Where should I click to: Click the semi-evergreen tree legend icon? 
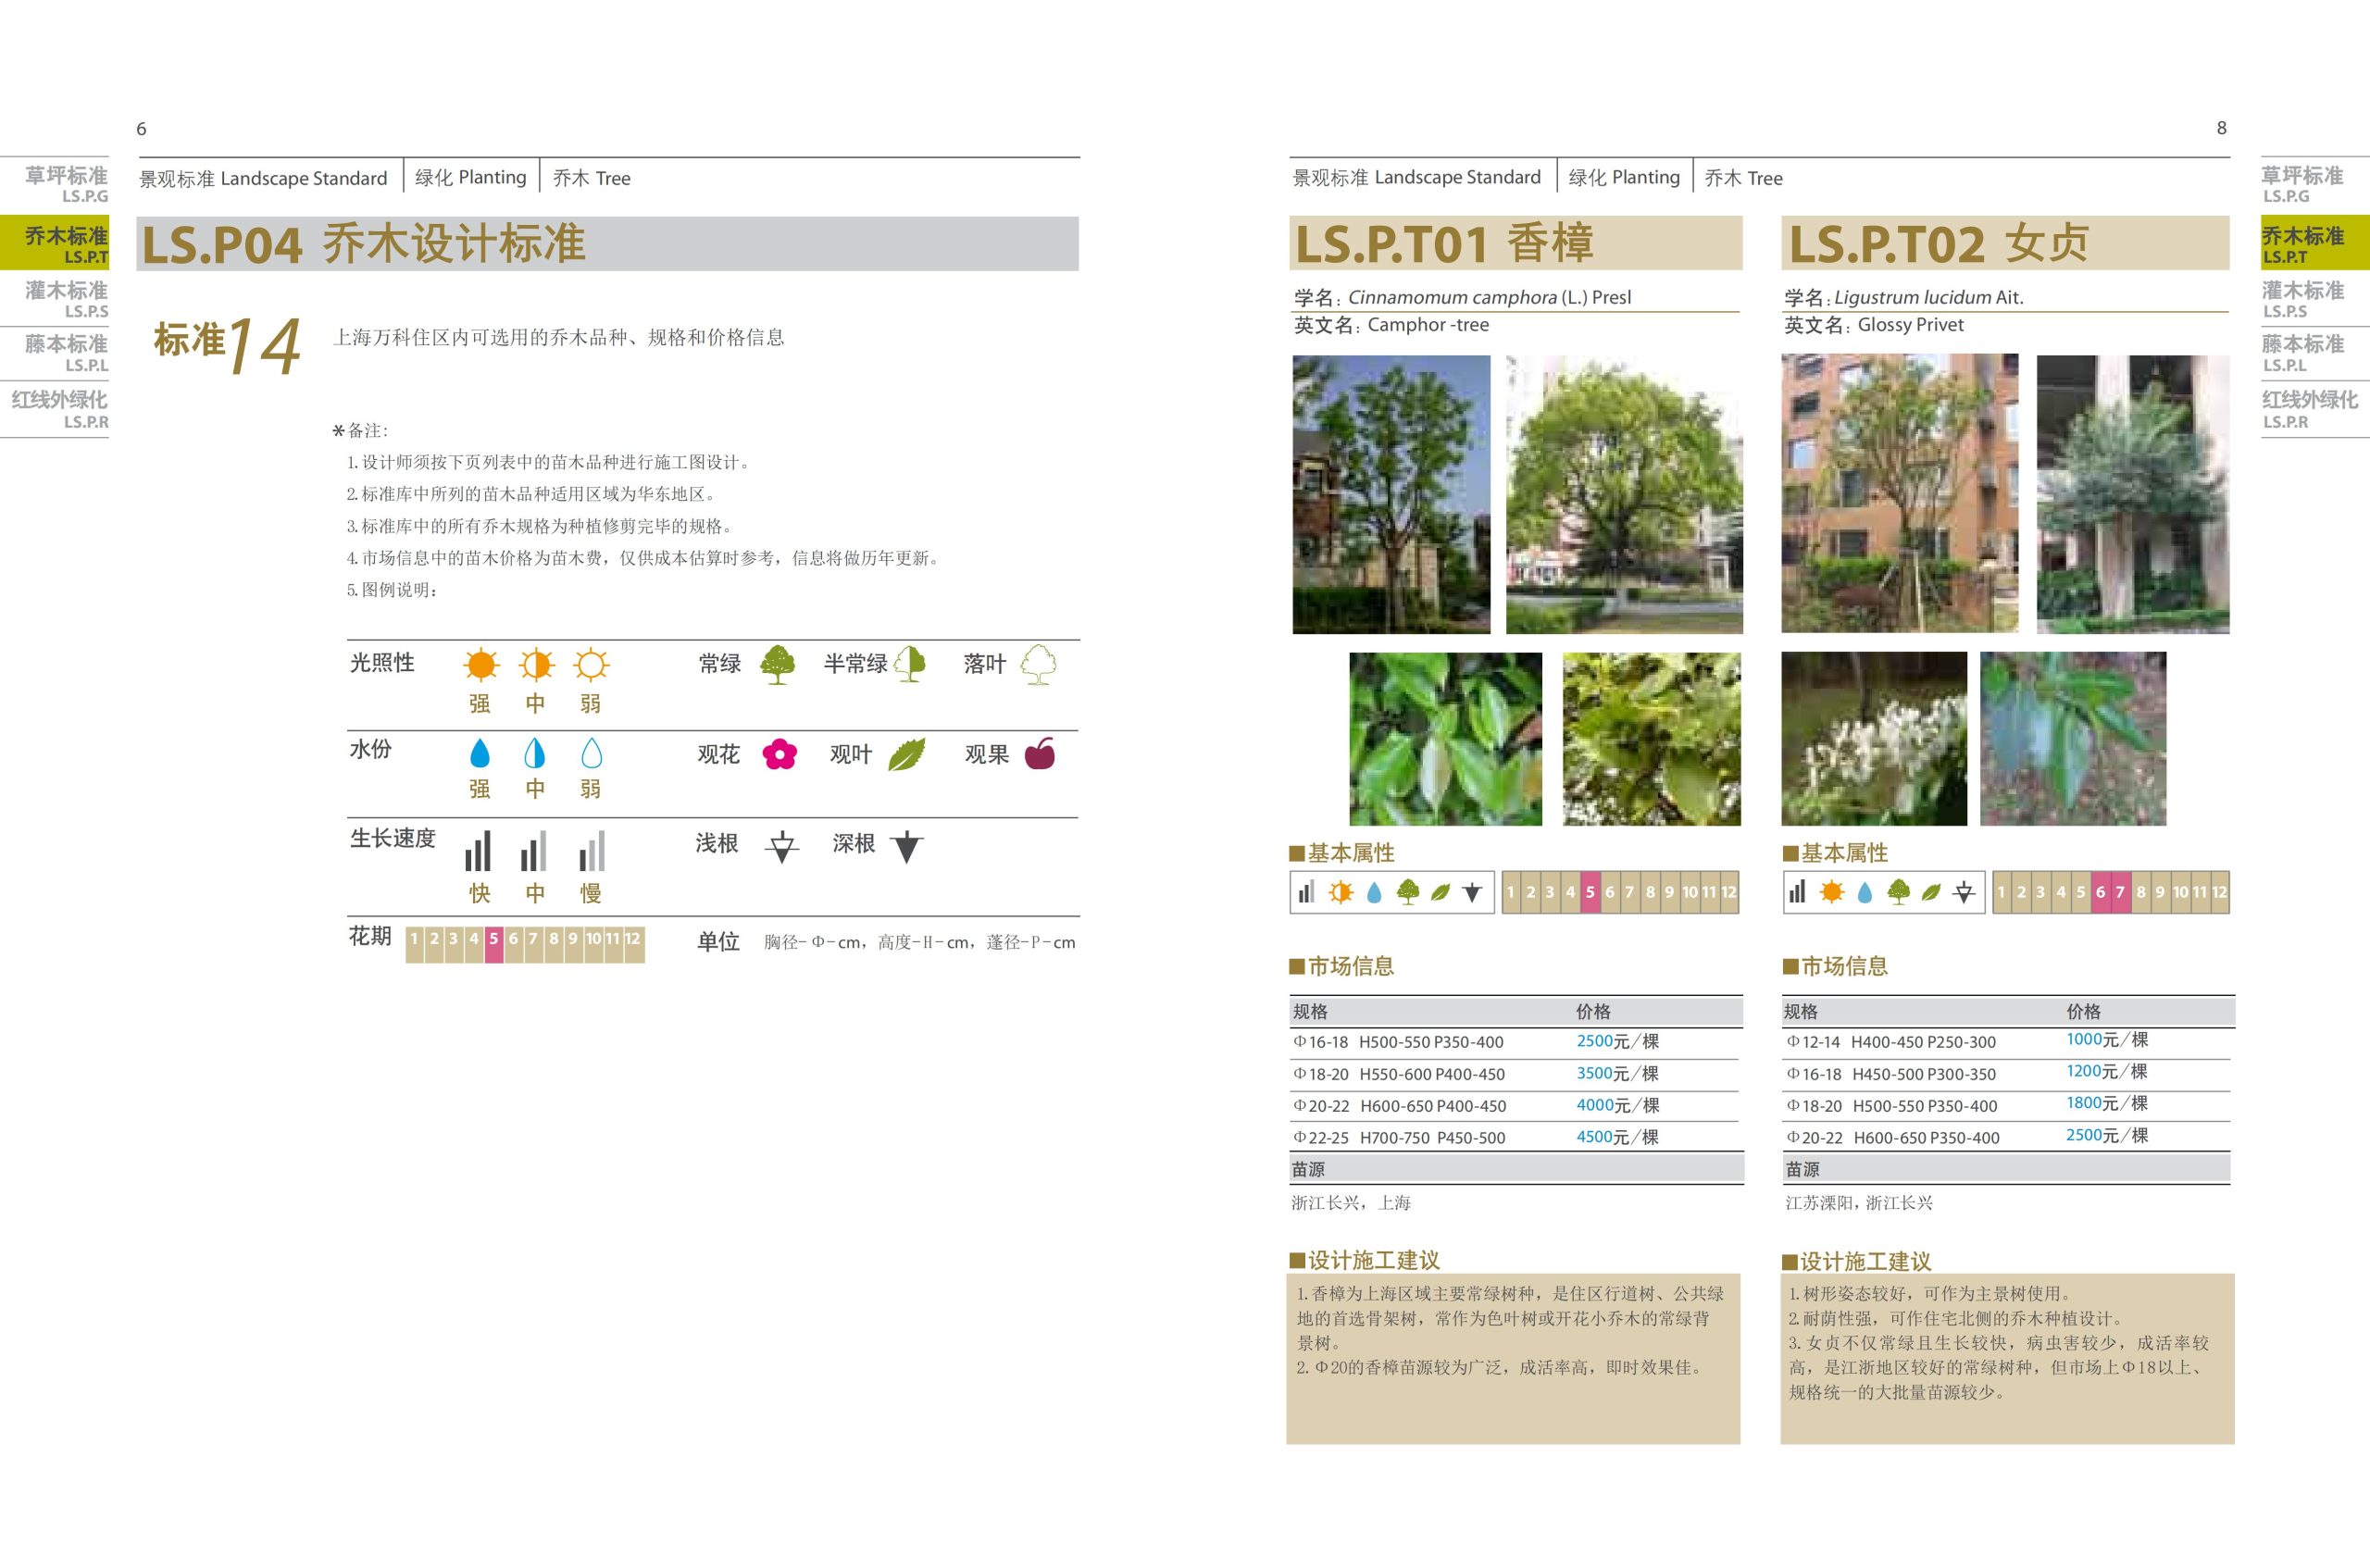pyautogui.click(x=910, y=664)
